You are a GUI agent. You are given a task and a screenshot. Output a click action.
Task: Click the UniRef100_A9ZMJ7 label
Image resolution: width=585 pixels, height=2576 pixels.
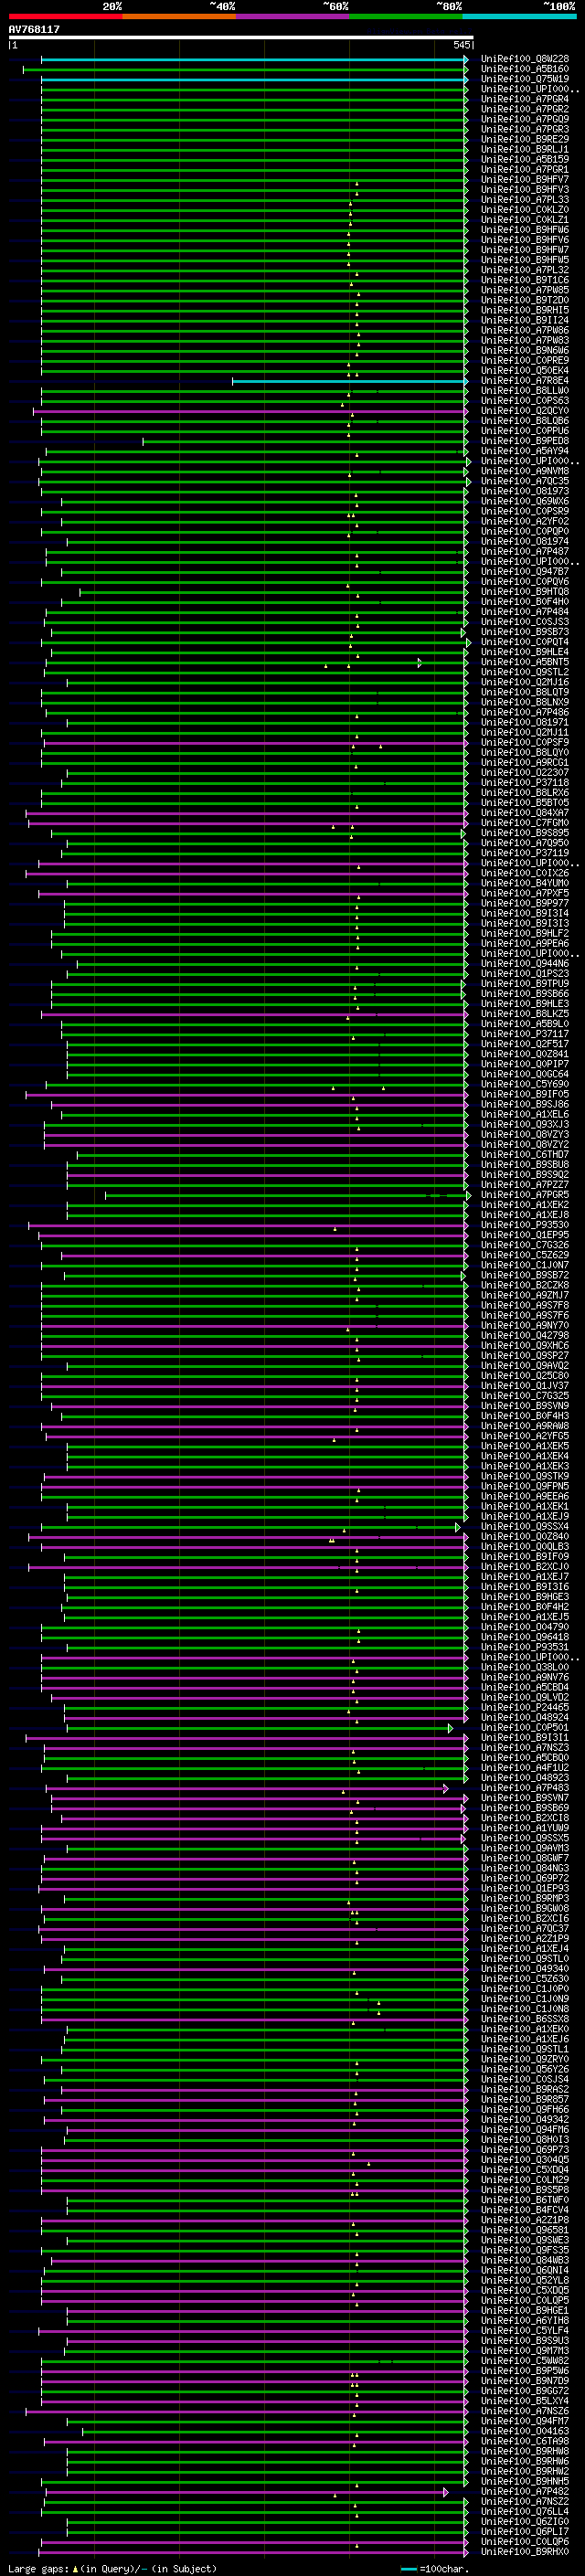[x=525, y=1295]
